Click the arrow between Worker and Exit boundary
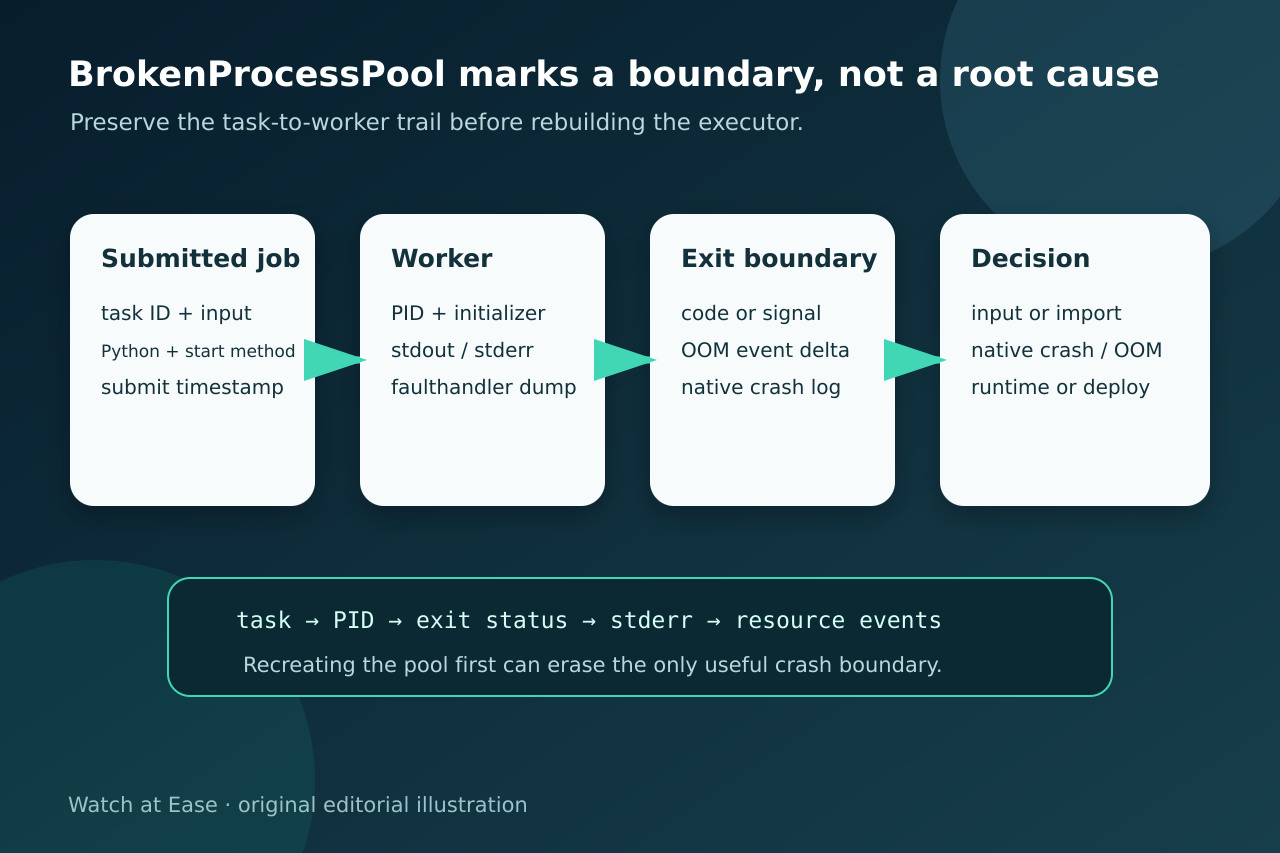Screen dimensions: 1280x853 click(625, 360)
